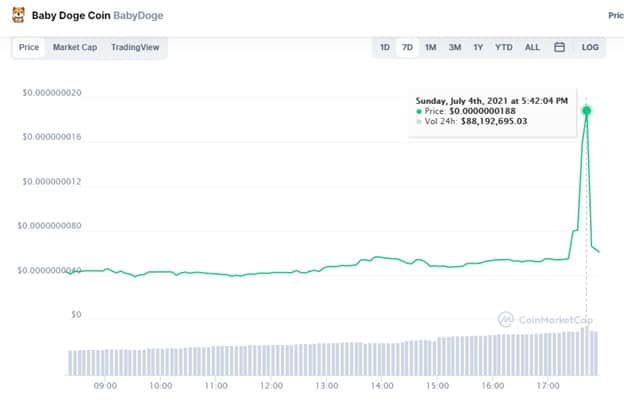Open the calendar date range picker

(x=559, y=47)
